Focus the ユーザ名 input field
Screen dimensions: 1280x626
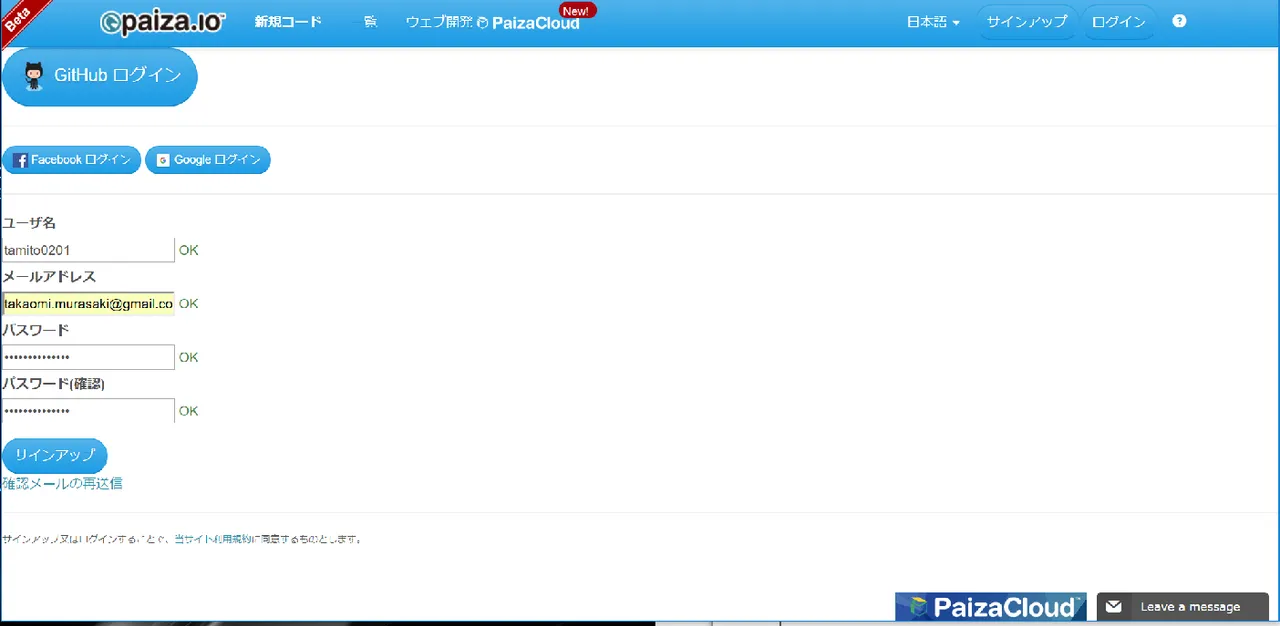pyautogui.click(x=88, y=250)
